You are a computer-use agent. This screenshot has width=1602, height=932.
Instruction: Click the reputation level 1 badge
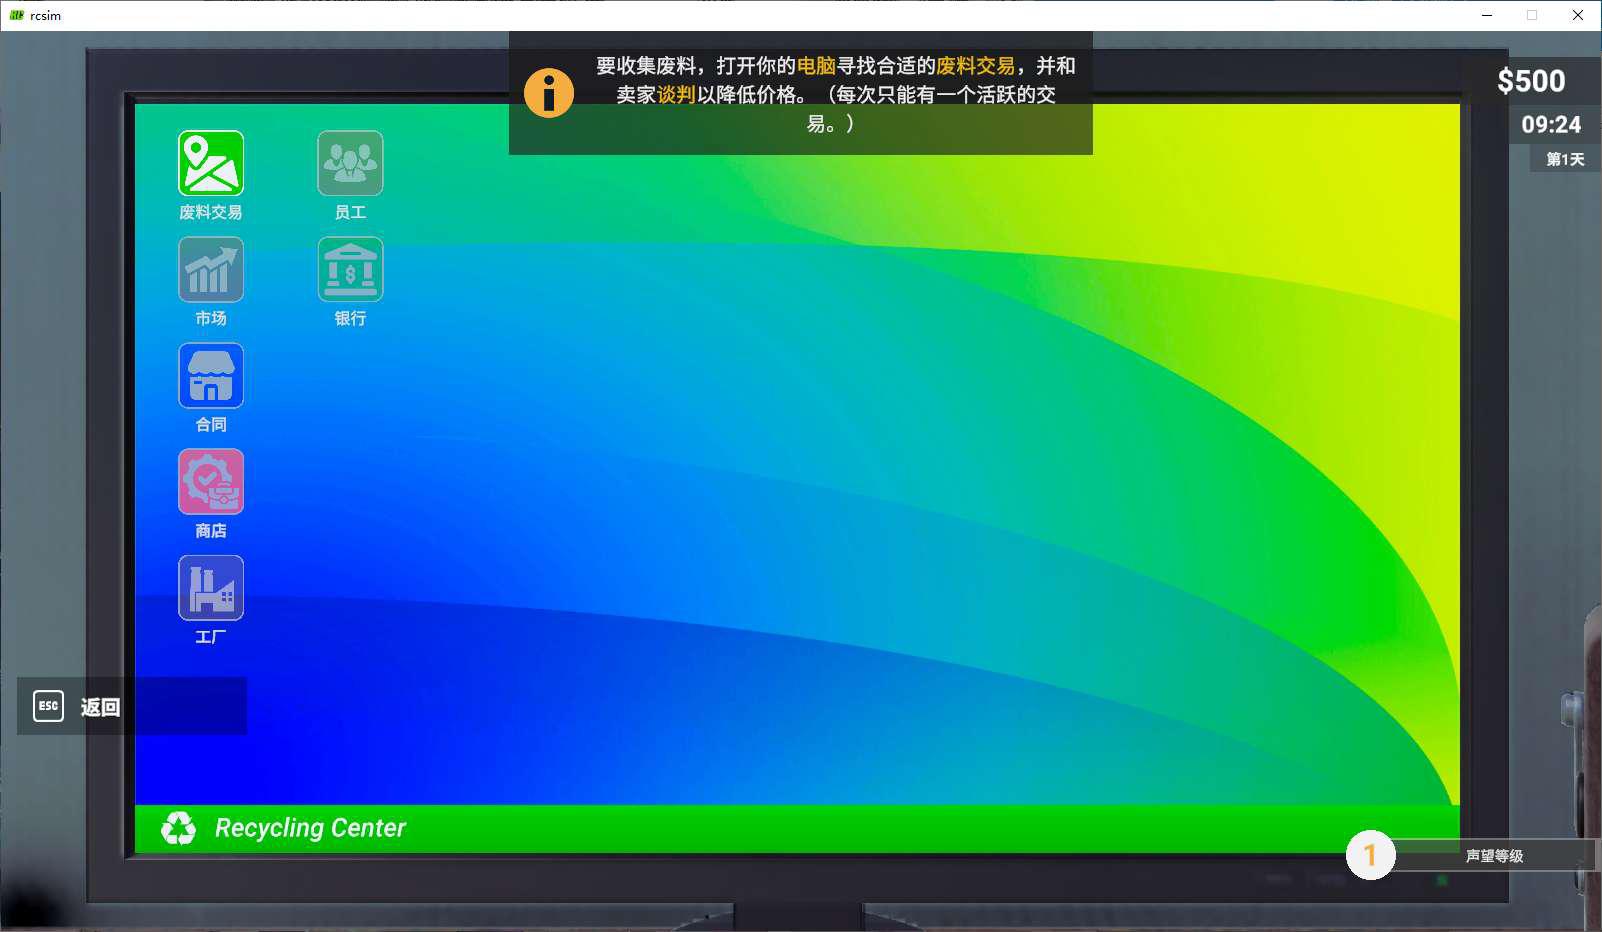[x=1370, y=855]
